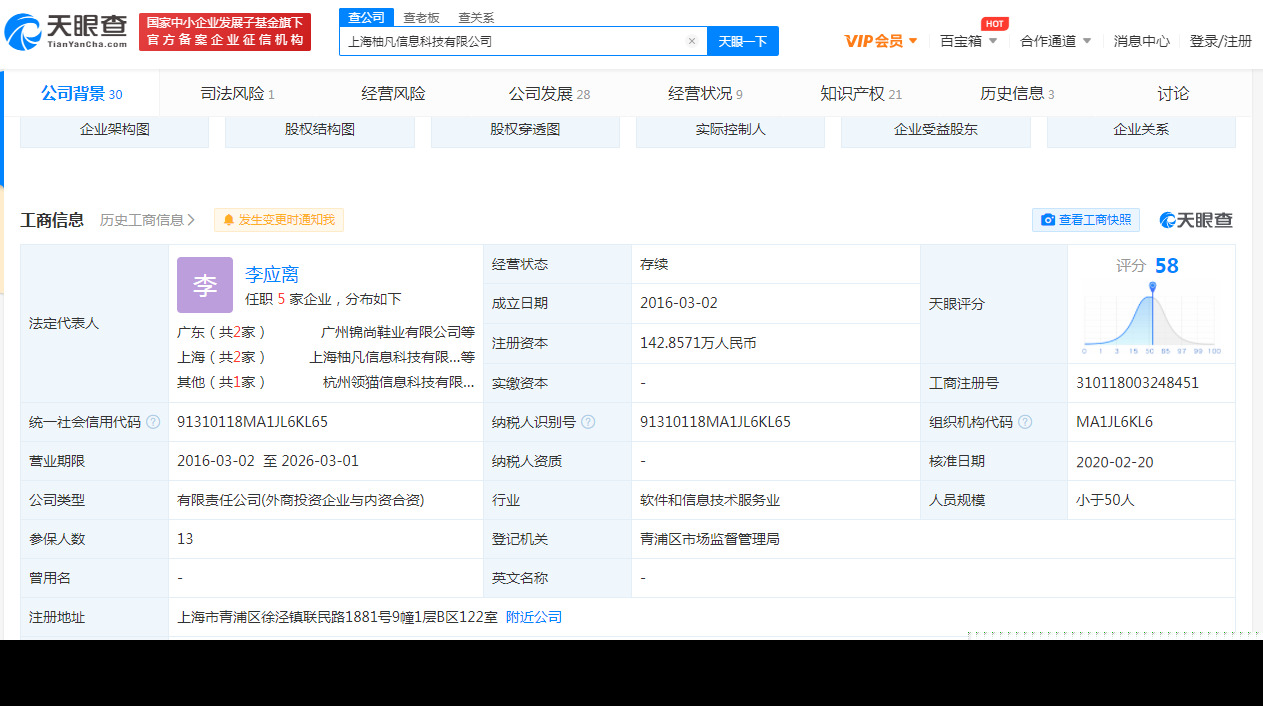Click the 成立日期 value 2016-03-02

(679, 303)
